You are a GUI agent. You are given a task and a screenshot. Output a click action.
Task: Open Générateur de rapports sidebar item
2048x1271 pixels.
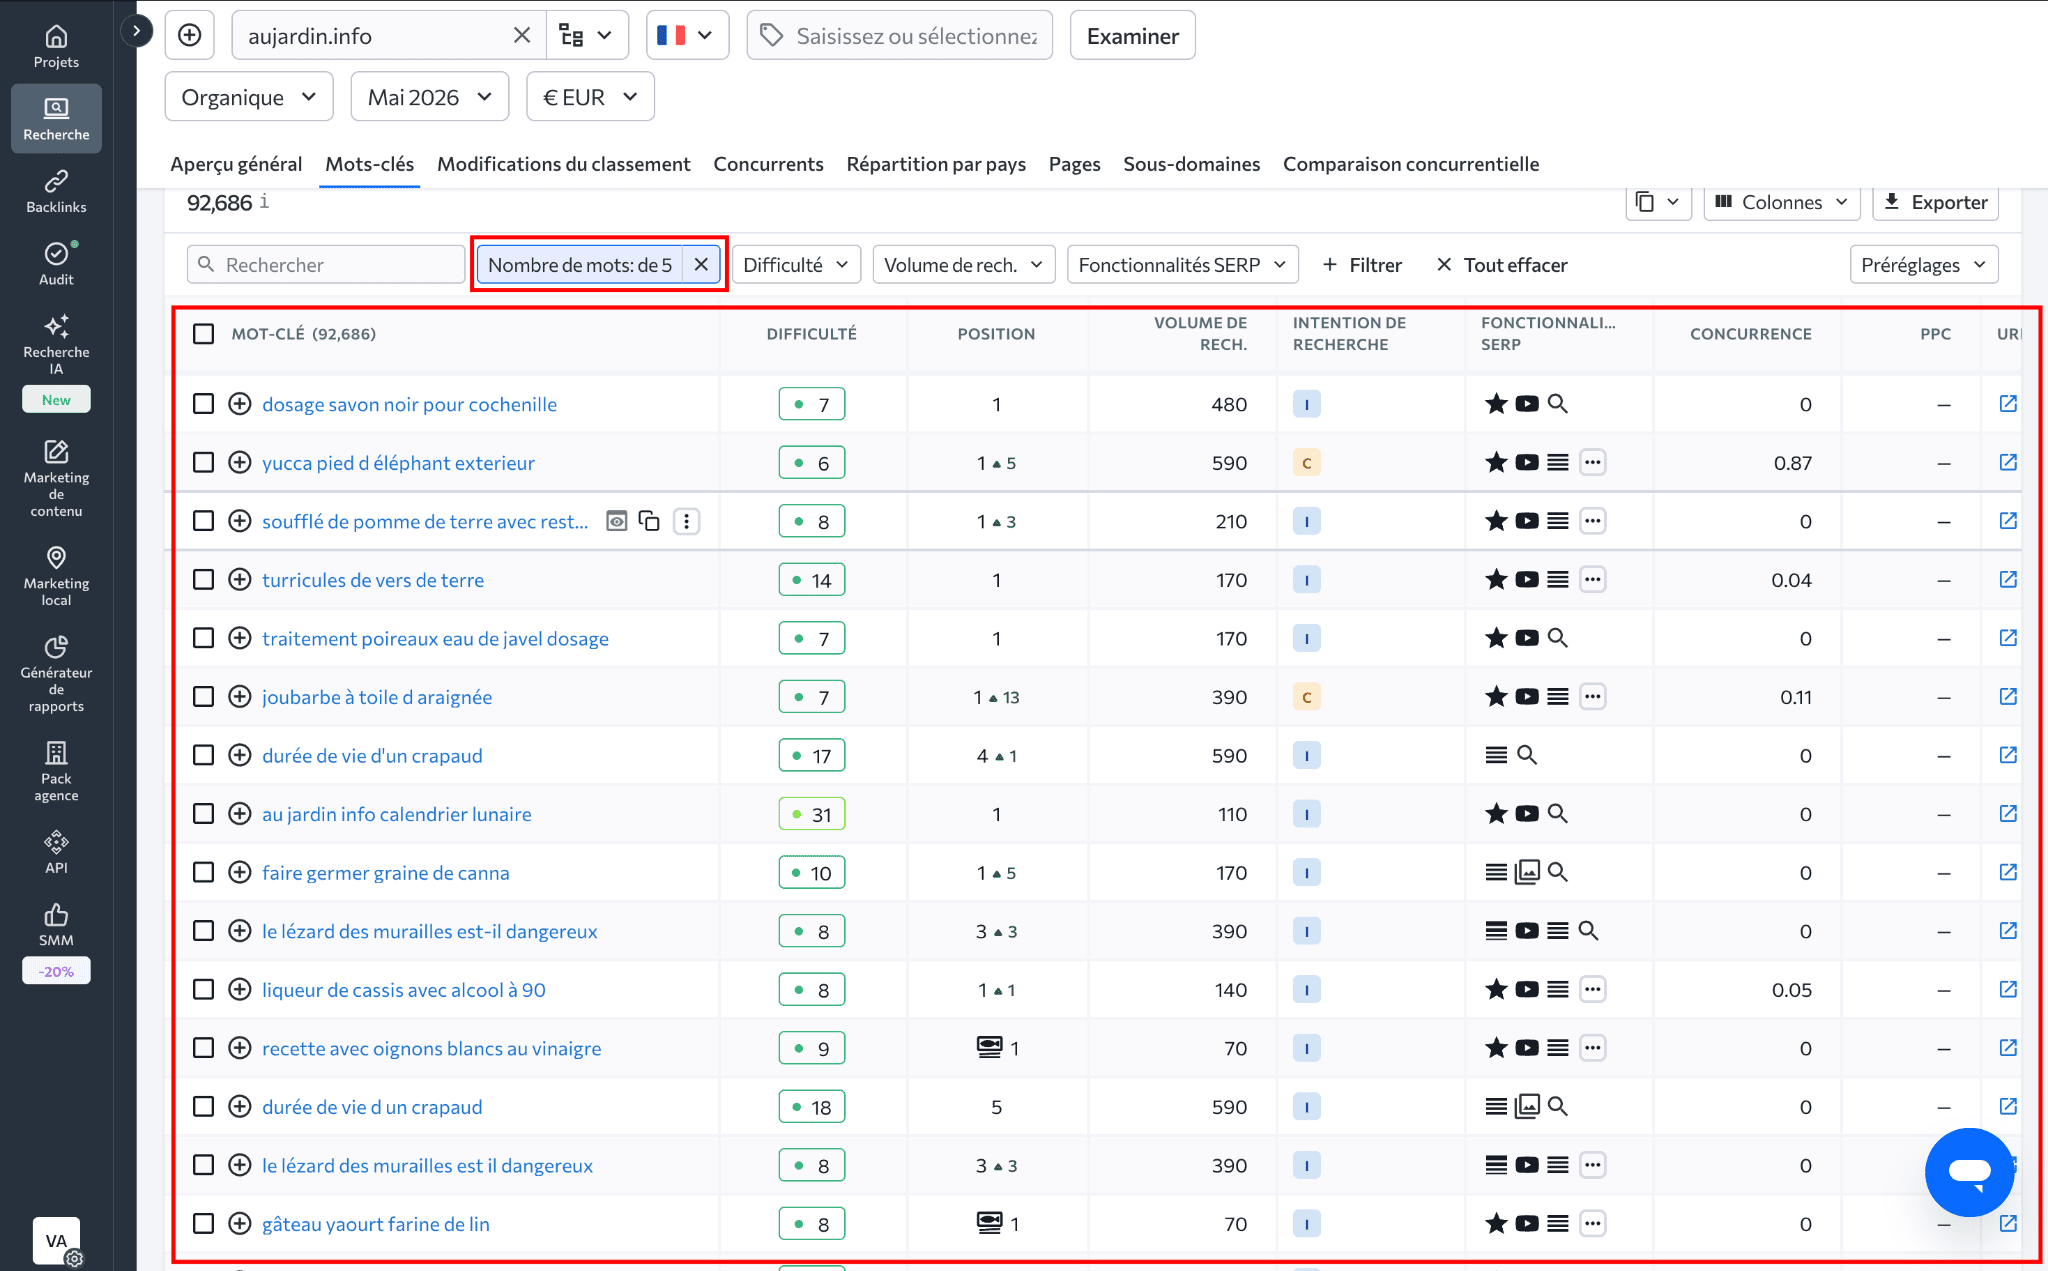pyautogui.click(x=56, y=673)
